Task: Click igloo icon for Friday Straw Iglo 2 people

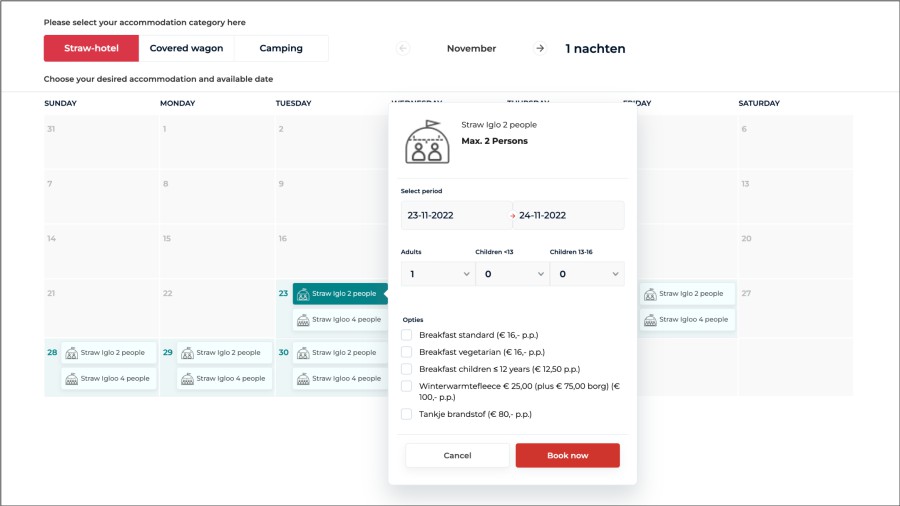Action: pyautogui.click(x=650, y=294)
